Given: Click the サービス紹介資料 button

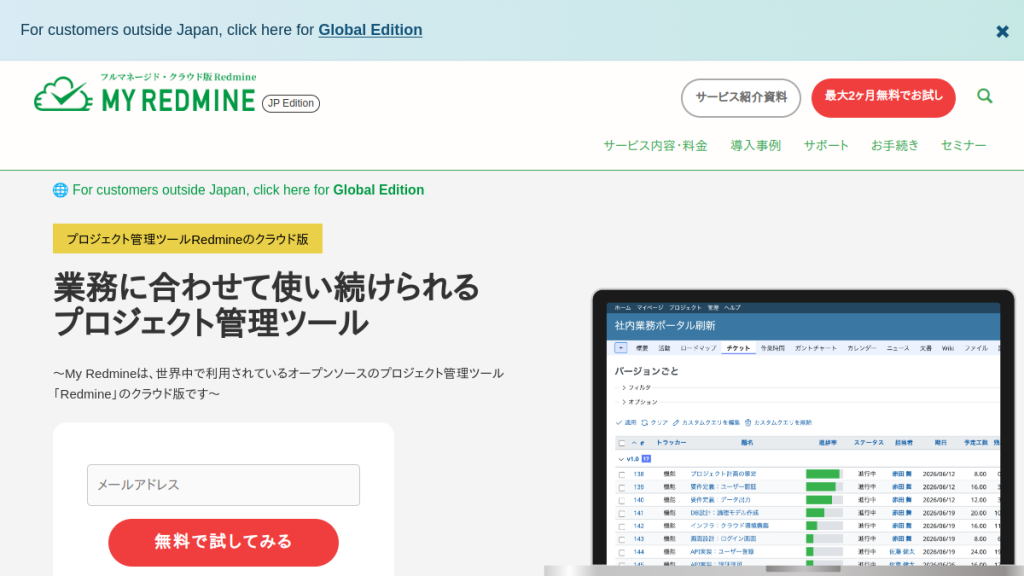Looking at the screenshot, I should 741,97.
